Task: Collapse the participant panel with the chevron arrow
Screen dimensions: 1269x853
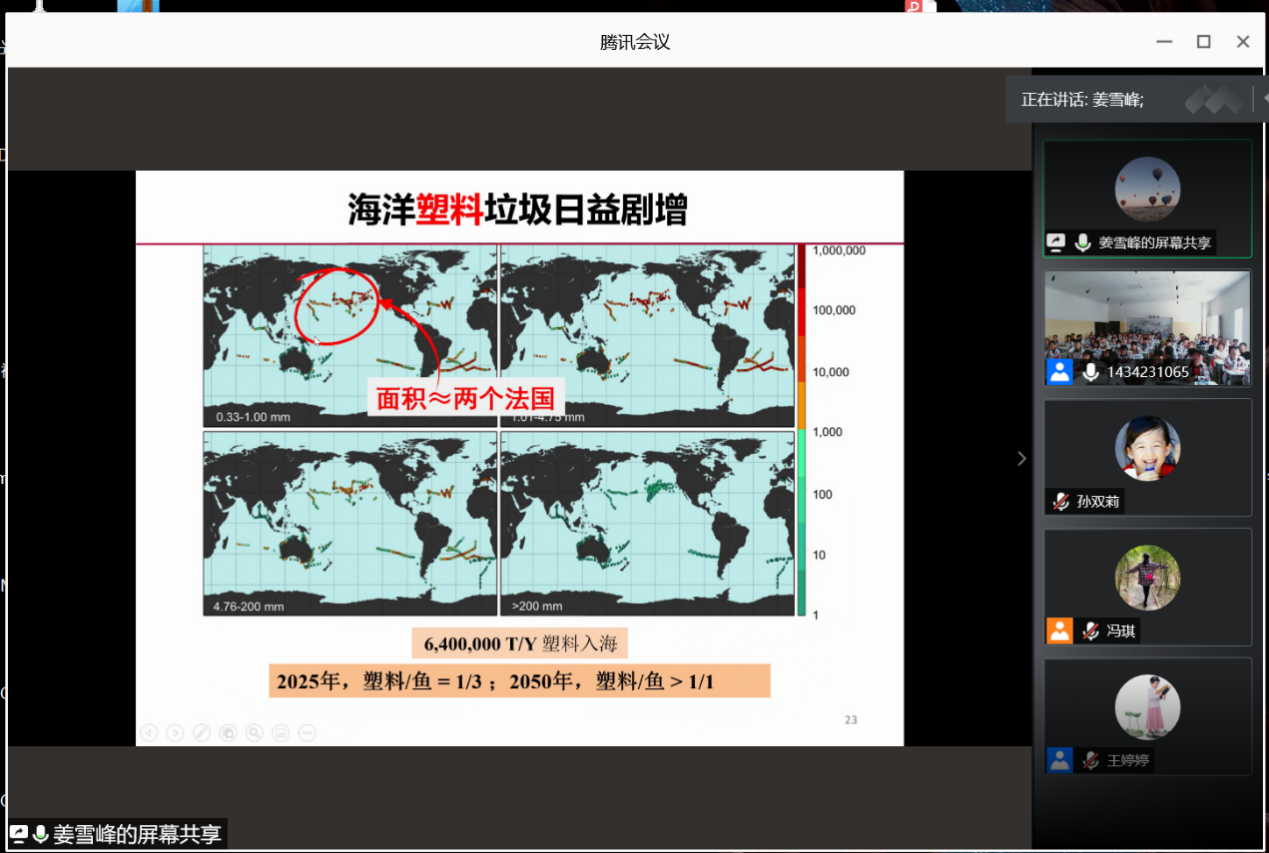Action: click(x=1021, y=458)
